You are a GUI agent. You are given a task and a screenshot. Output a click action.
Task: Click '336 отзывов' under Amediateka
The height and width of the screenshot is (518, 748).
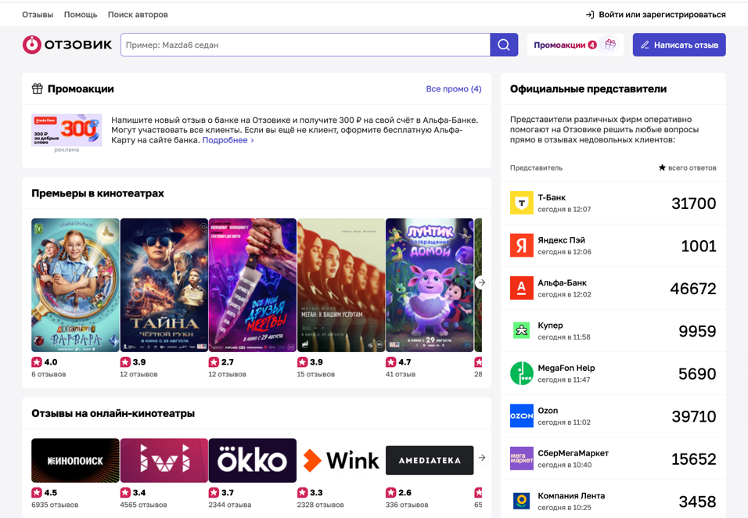coord(407,505)
